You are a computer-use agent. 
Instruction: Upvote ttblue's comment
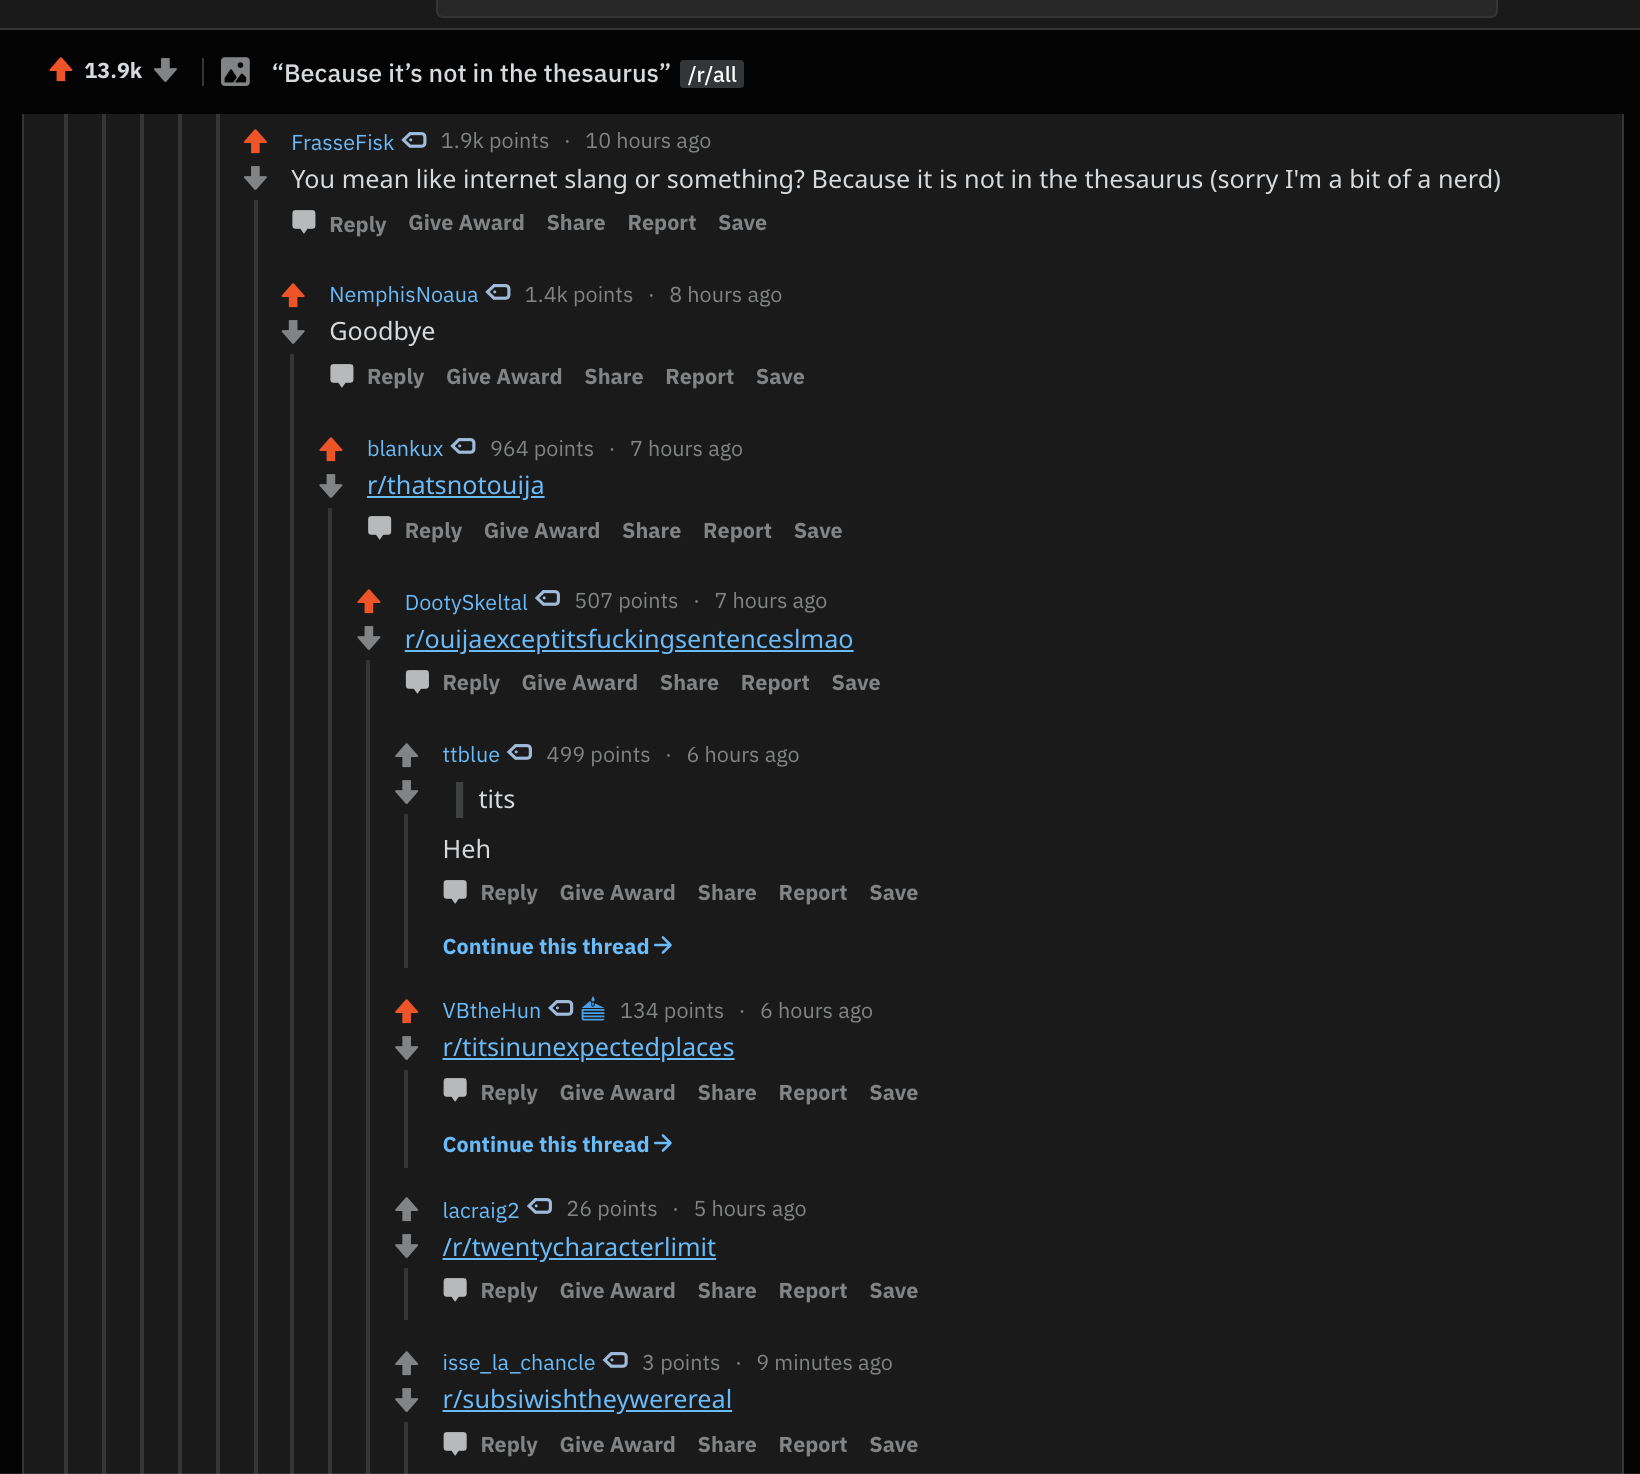coord(406,755)
